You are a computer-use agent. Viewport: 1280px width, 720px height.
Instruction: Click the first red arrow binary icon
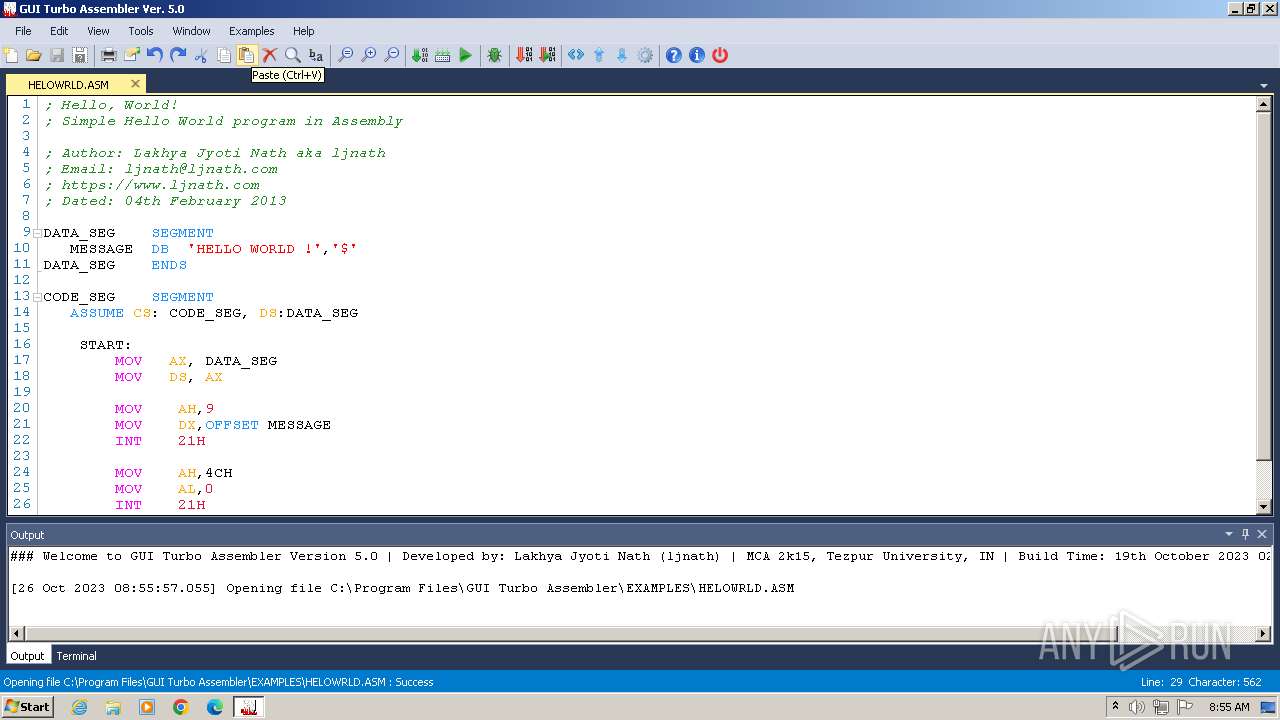click(524, 55)
